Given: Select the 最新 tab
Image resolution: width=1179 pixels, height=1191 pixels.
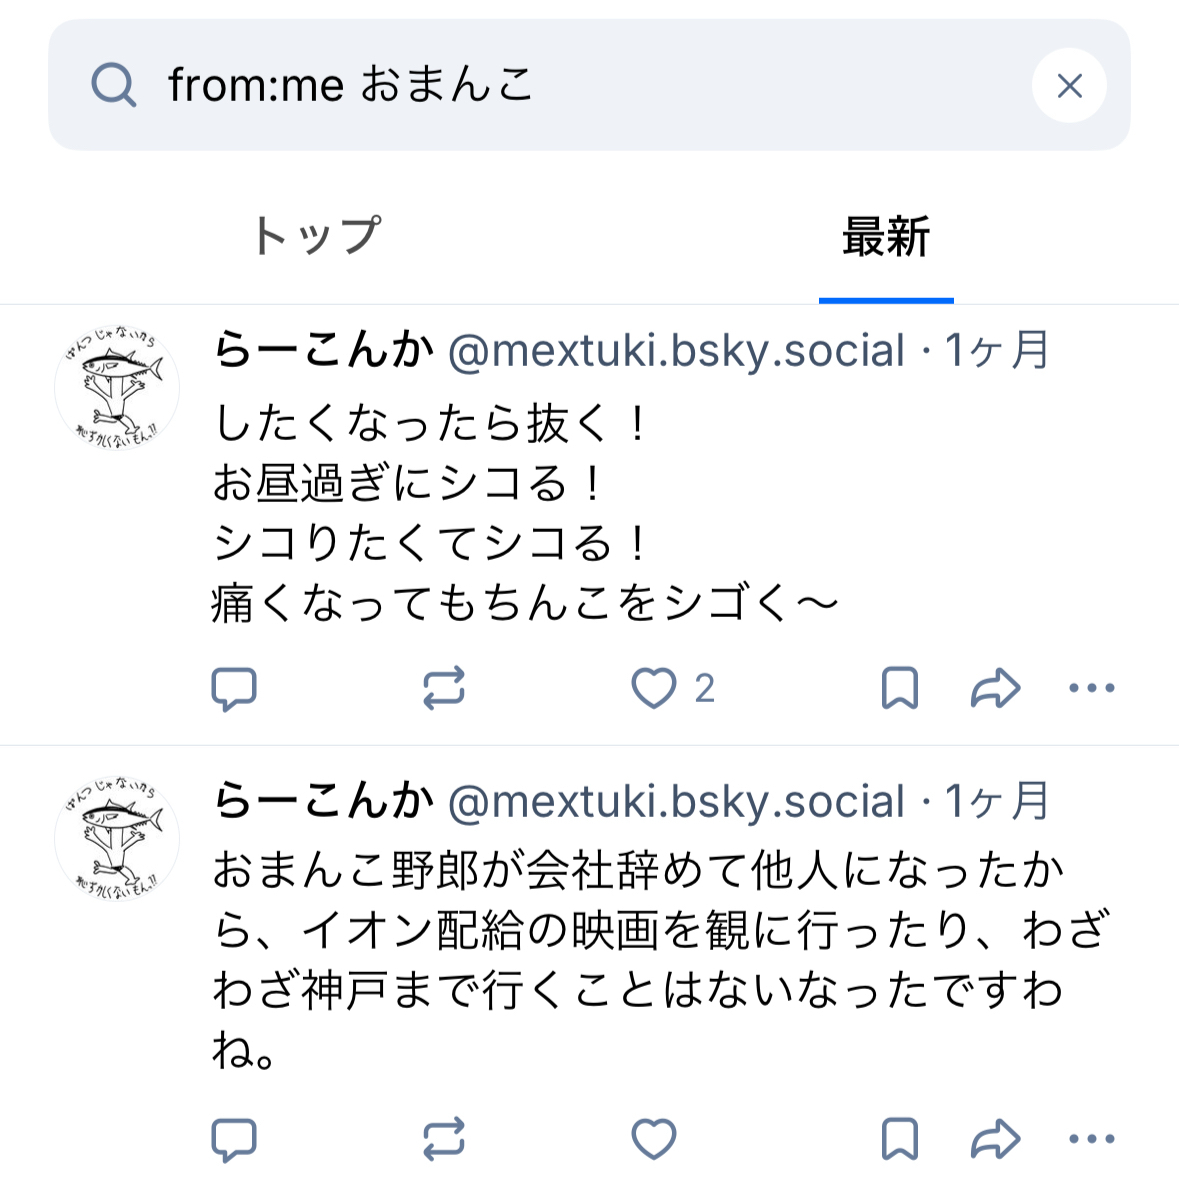Looking at the screenshot, I should pyautogui.click(x=886, y=237).
